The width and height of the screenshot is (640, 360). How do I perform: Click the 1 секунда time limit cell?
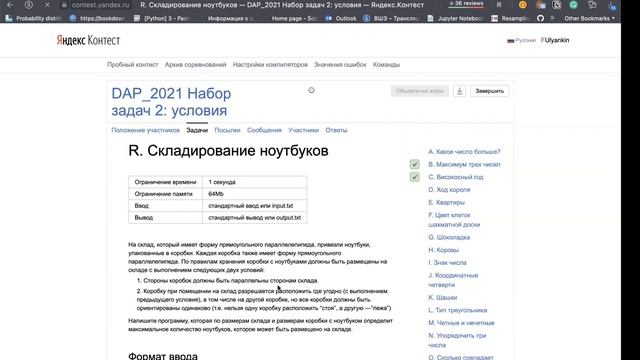255,182
